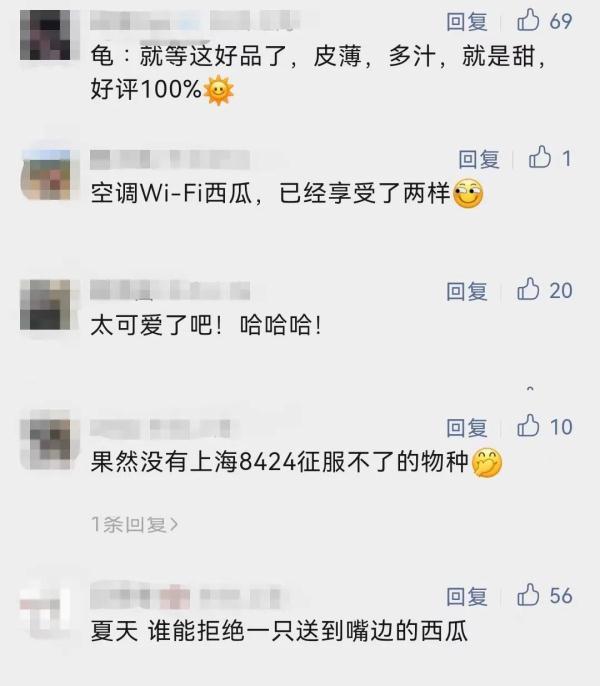This screenshot has width=600, height=686.
Task: Tap the sun emoji after 好评100%
Action: [x=218, y=91]
